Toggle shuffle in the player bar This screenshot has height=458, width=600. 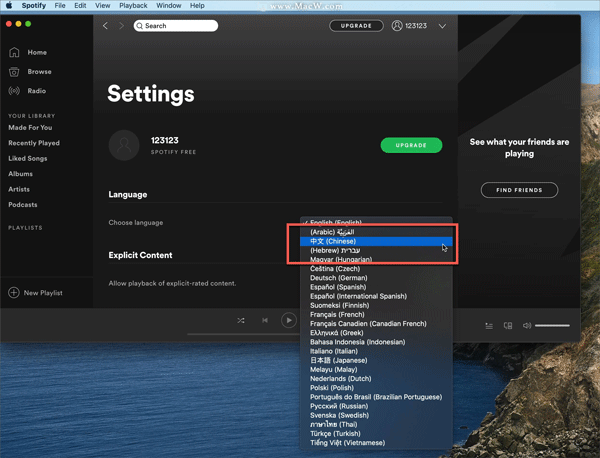[241, 320]
